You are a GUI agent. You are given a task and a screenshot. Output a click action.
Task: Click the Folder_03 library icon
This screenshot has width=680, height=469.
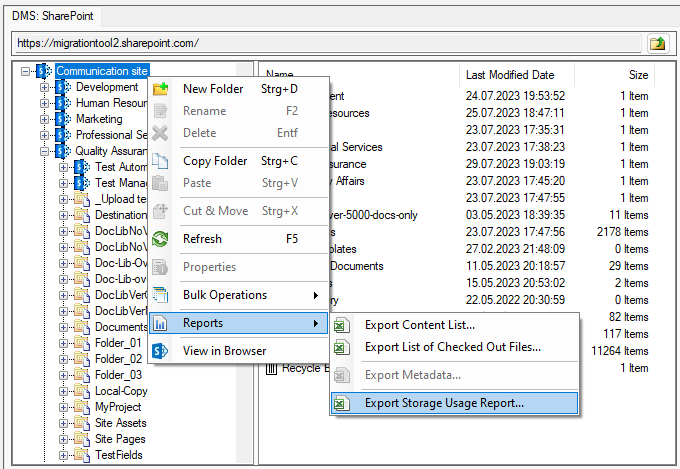coord(82,375)
